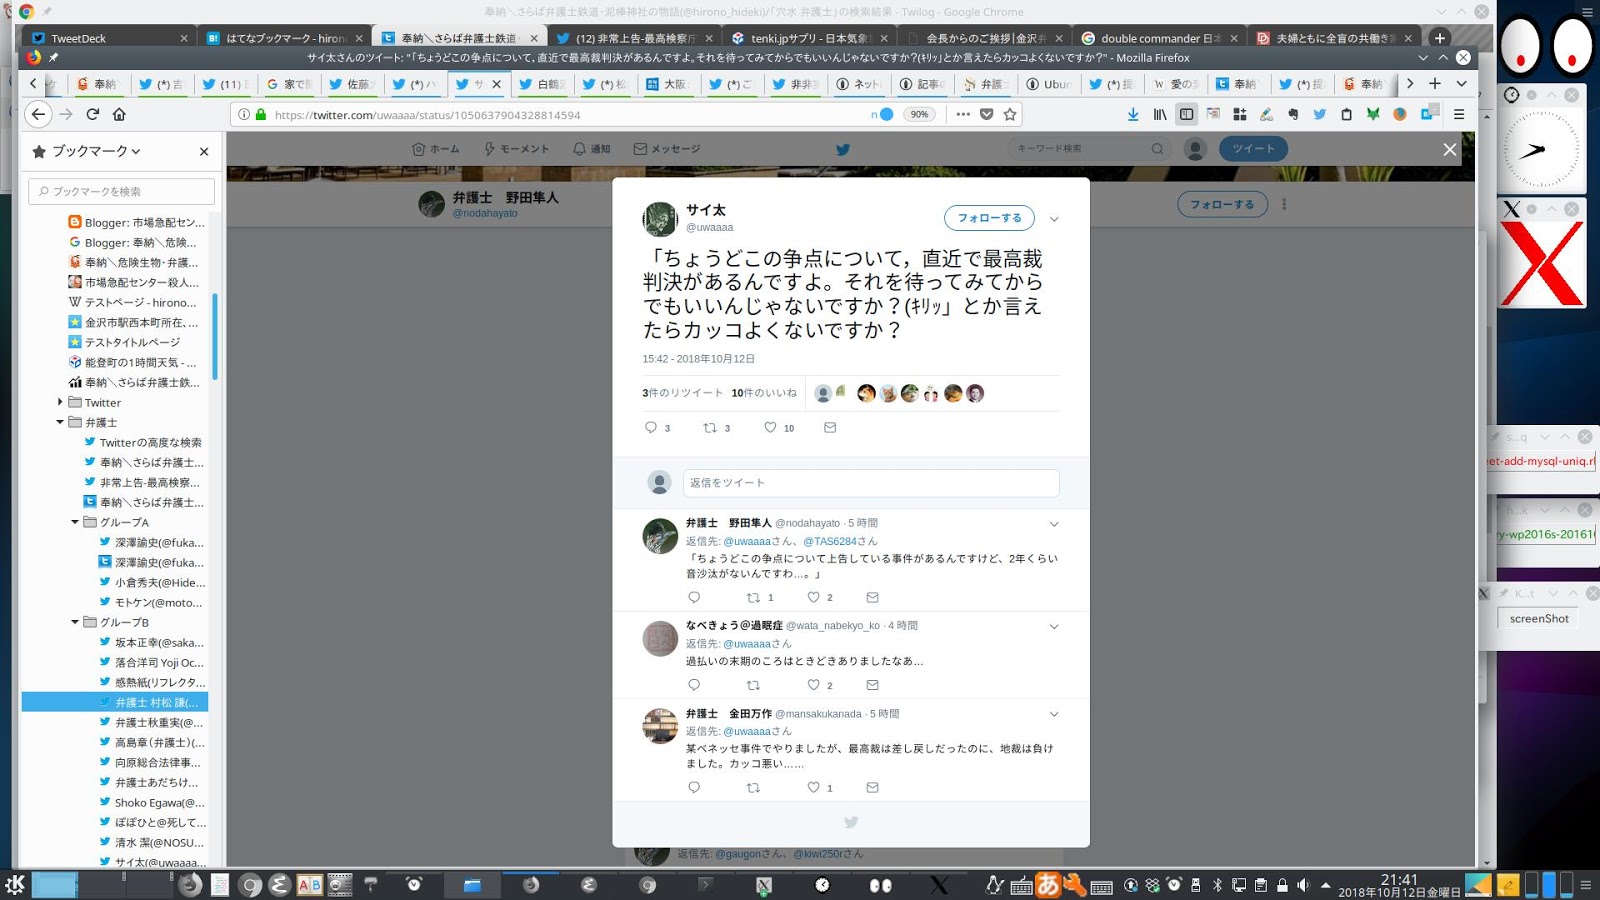Image resolution: width=1600 pixels, height=900 pixels.
Task: Switch to the Ubun Firefox tab
Action: pos(1049,84)
